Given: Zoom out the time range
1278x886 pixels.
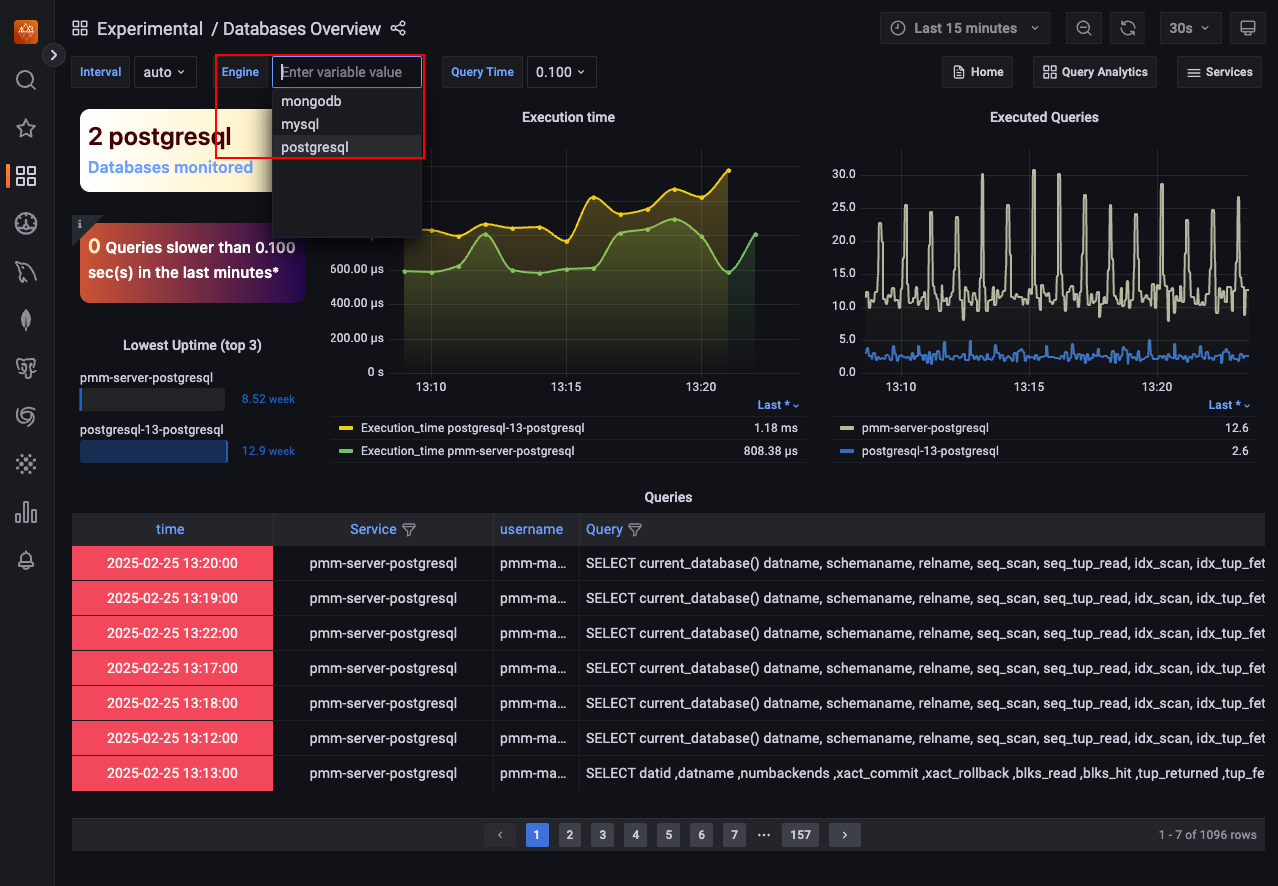Looking at the screenshot, I should coord(1084,28).
